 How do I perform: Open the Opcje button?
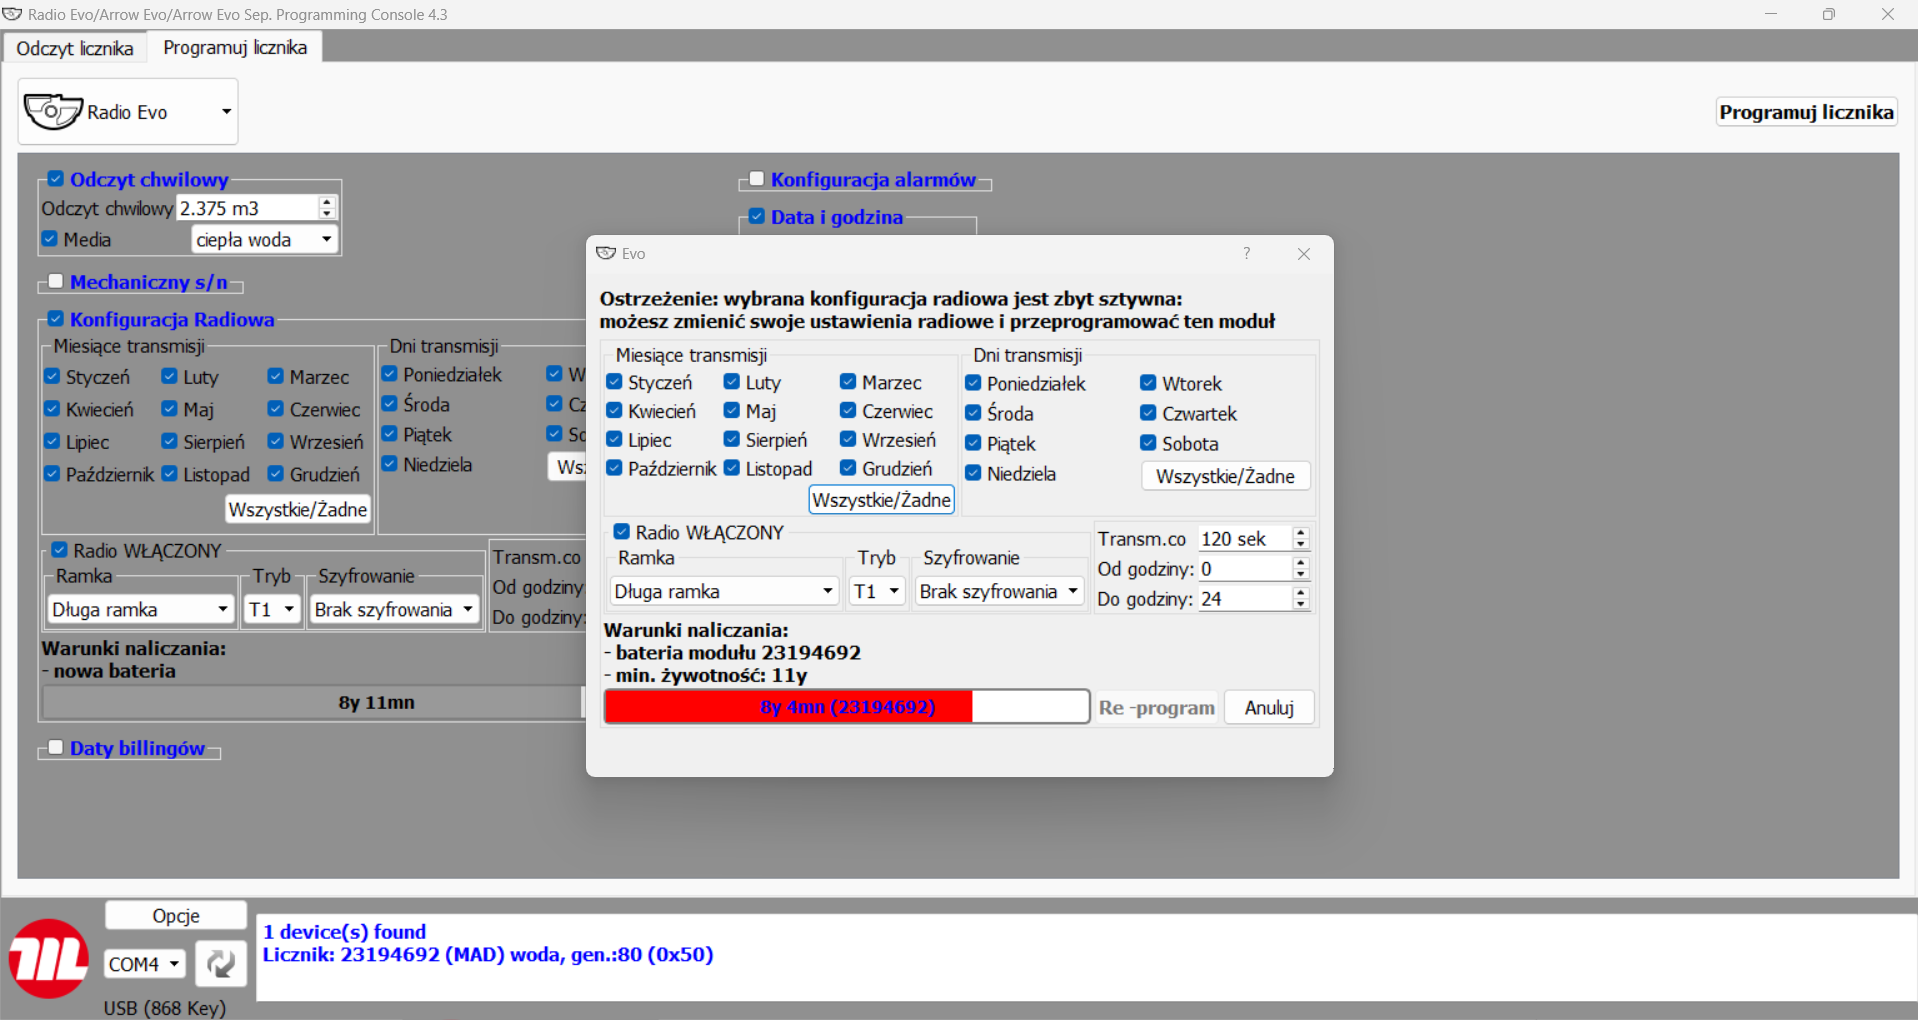click(x=176, y=915)
